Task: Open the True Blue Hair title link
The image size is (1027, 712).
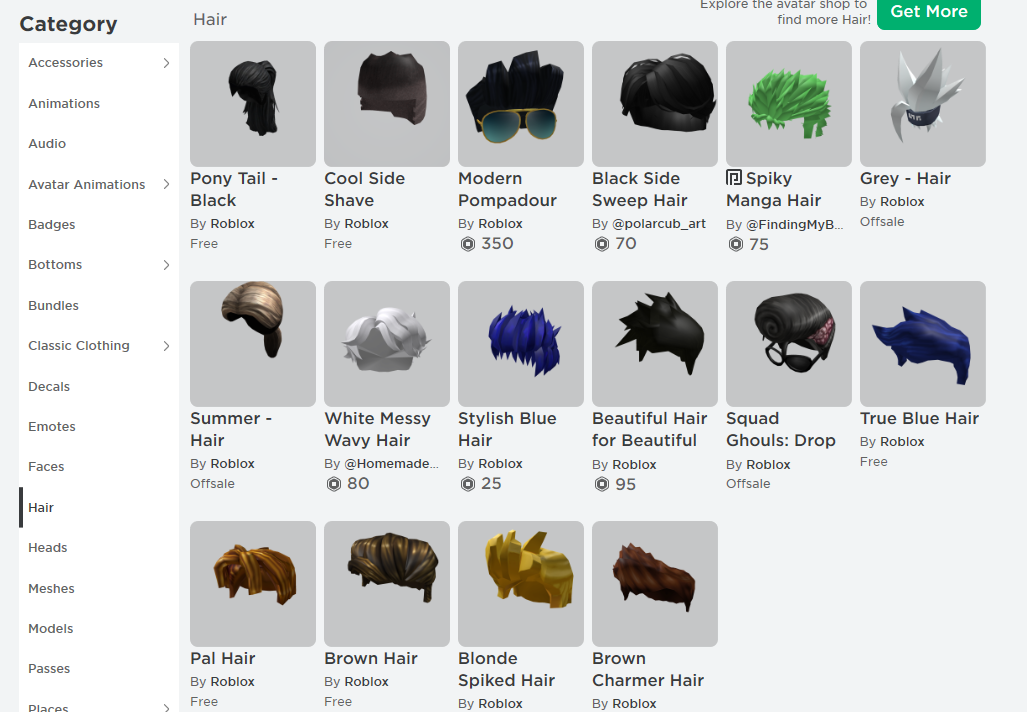Action: 920,418
